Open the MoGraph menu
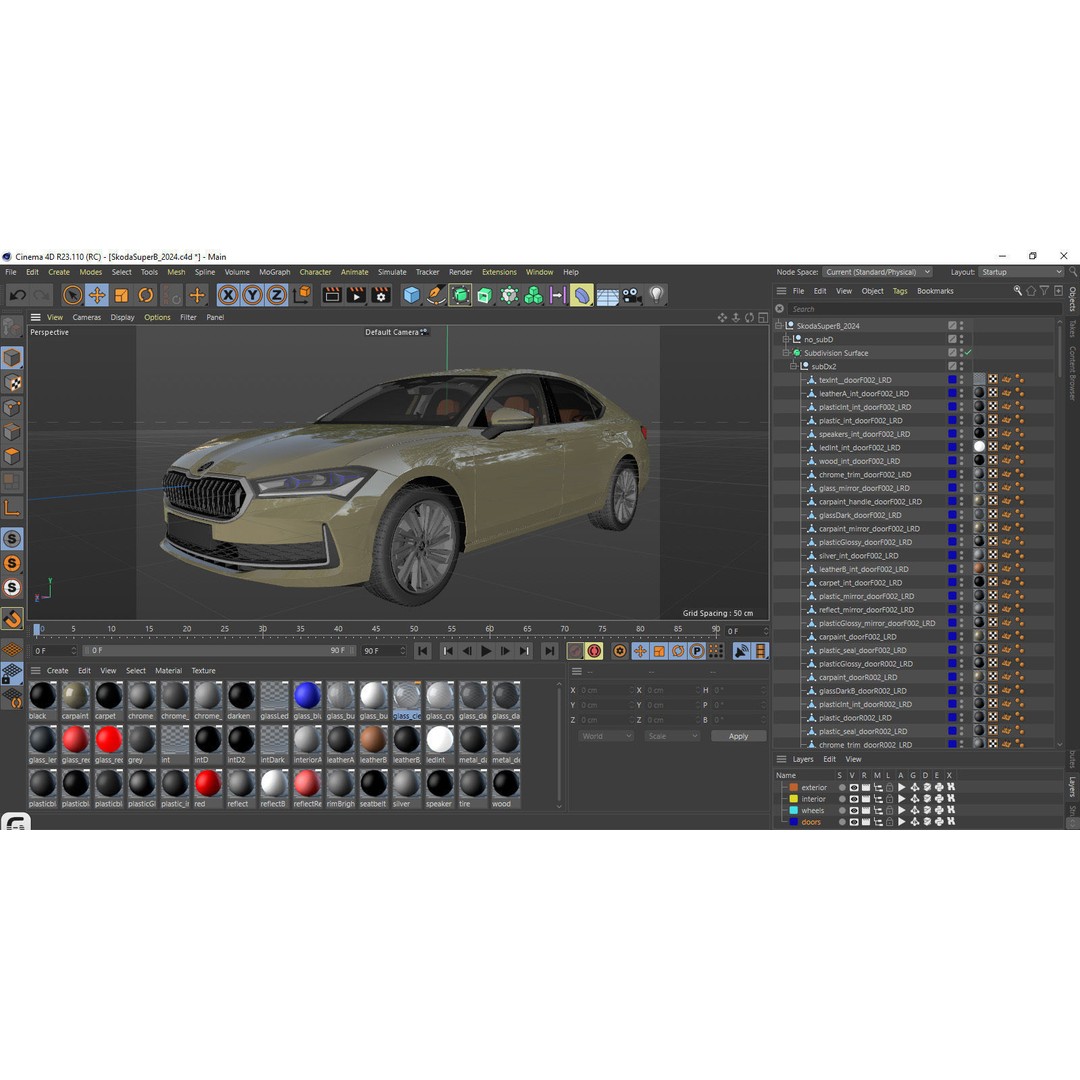The image size is (1080, 1080). [x=273, y=272]
